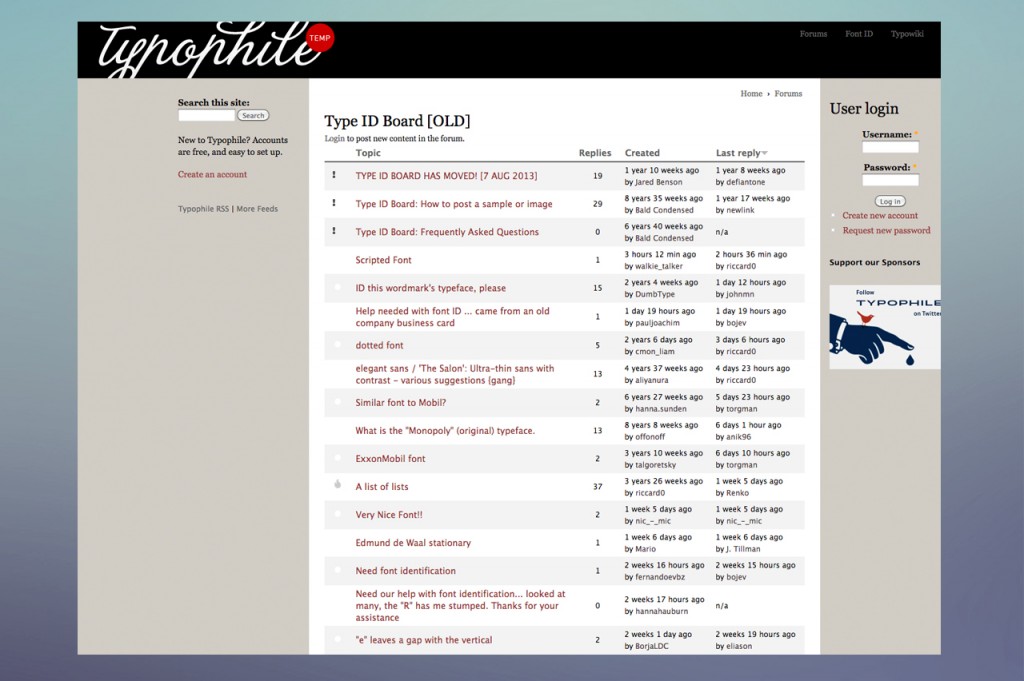The width and height of the screenshot is (1024, 681).
Task: Sort table by Topic column header
Action: (368, 153)
